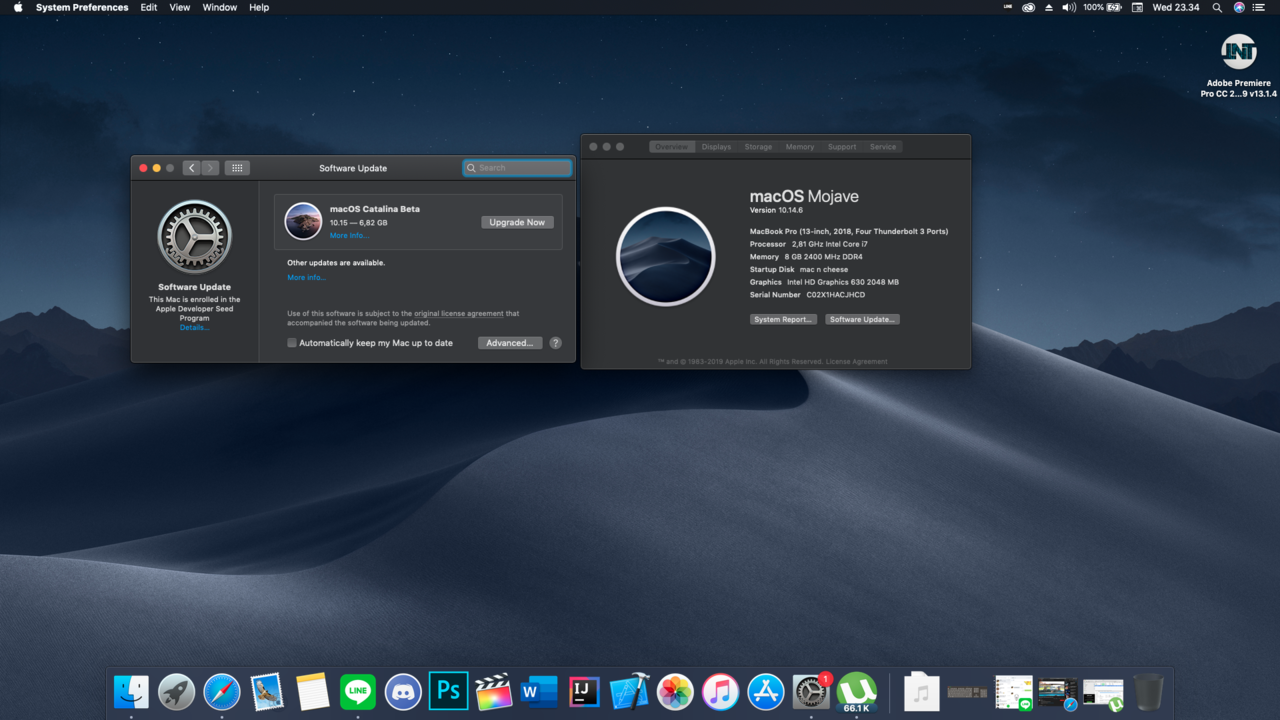Click the Software Update gear icon
The height and width of the screenshot is (720, 1280).
click(x=194, y=237)
